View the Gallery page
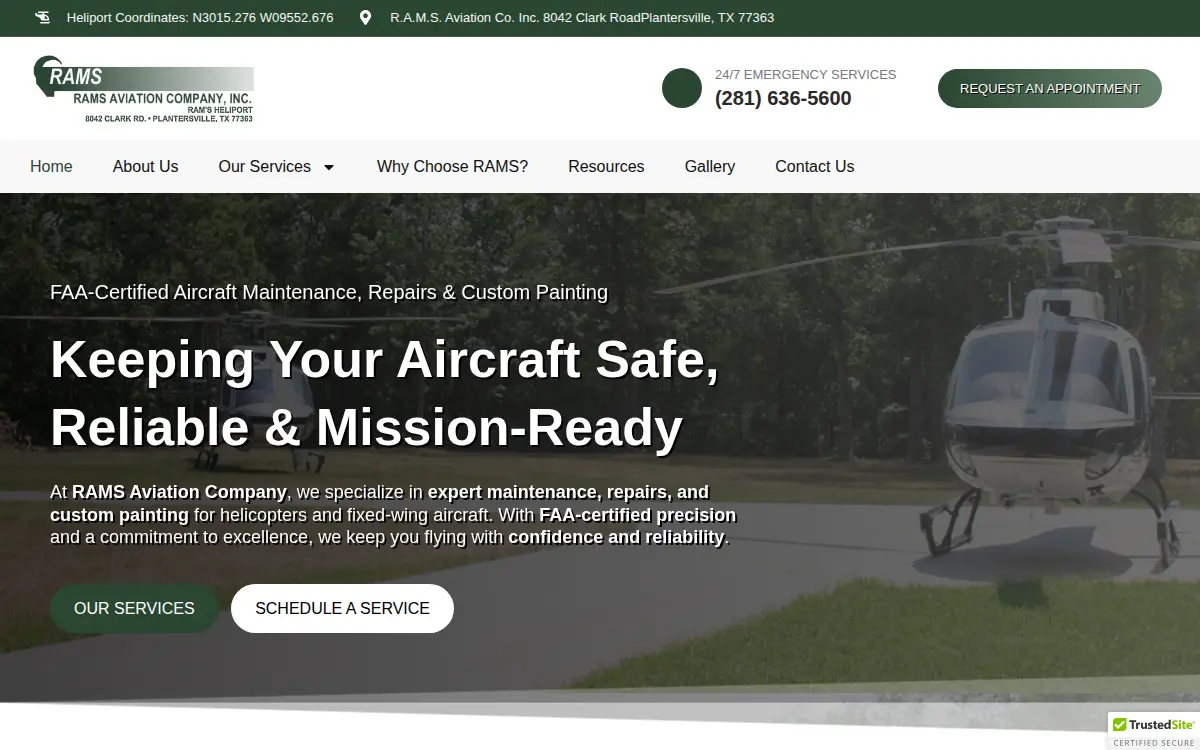 (710, 167)
